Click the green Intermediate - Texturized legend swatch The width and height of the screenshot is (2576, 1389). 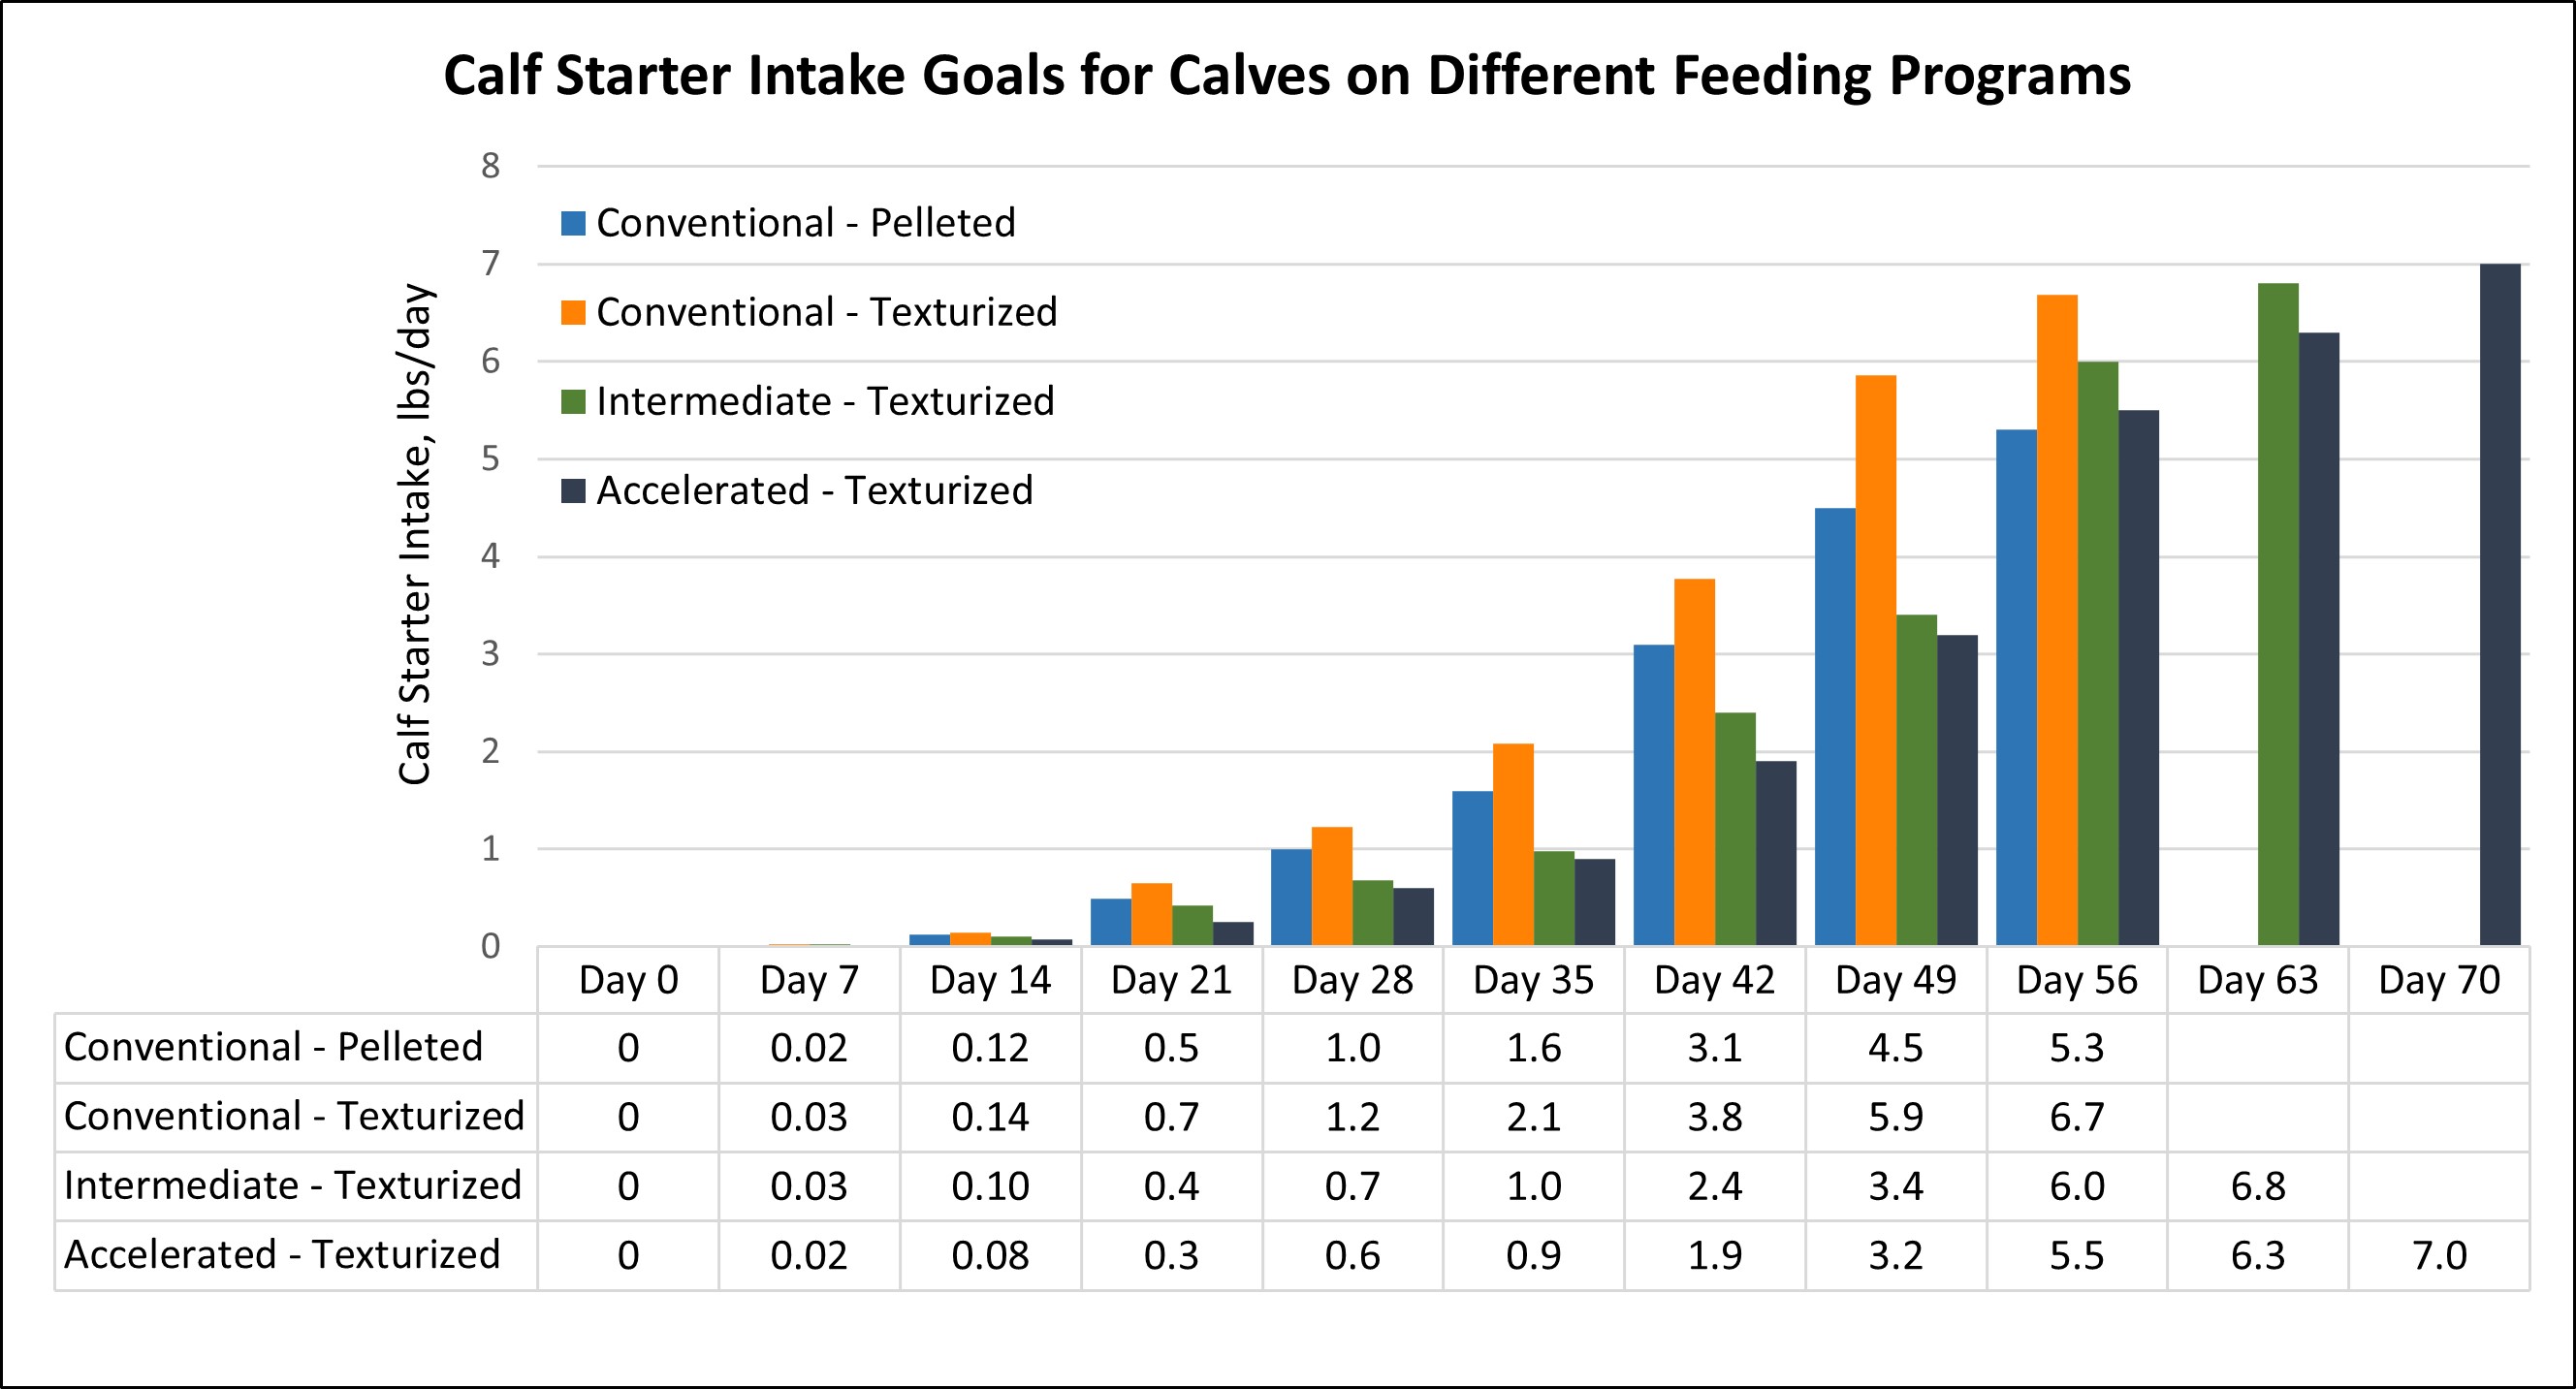point(573,402)
